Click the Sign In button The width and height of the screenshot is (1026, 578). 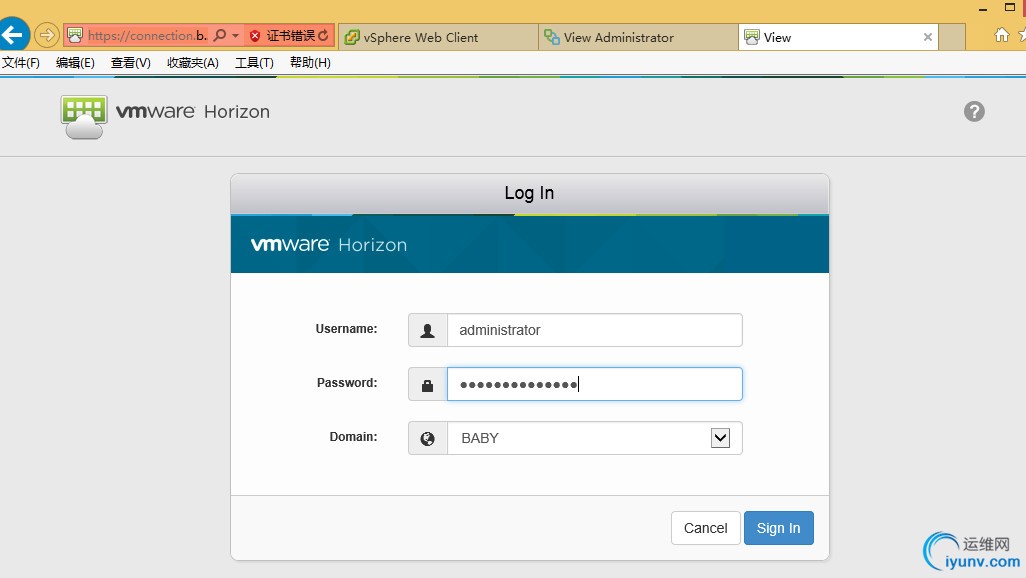[x=779, y=528]
